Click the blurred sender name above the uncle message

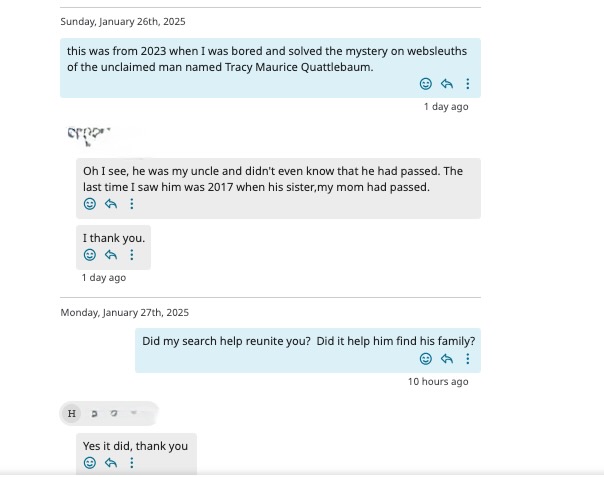pos(89,133)
